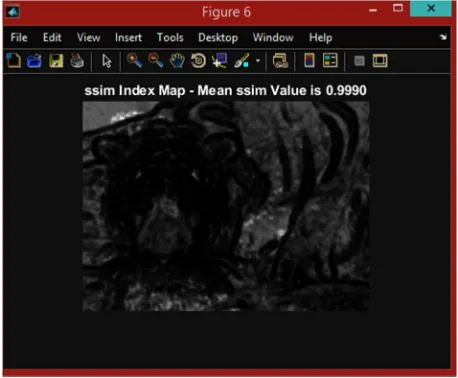Open the Tools menu
The width and height of the screenshot is (458, 378).
tap(170, 37)
